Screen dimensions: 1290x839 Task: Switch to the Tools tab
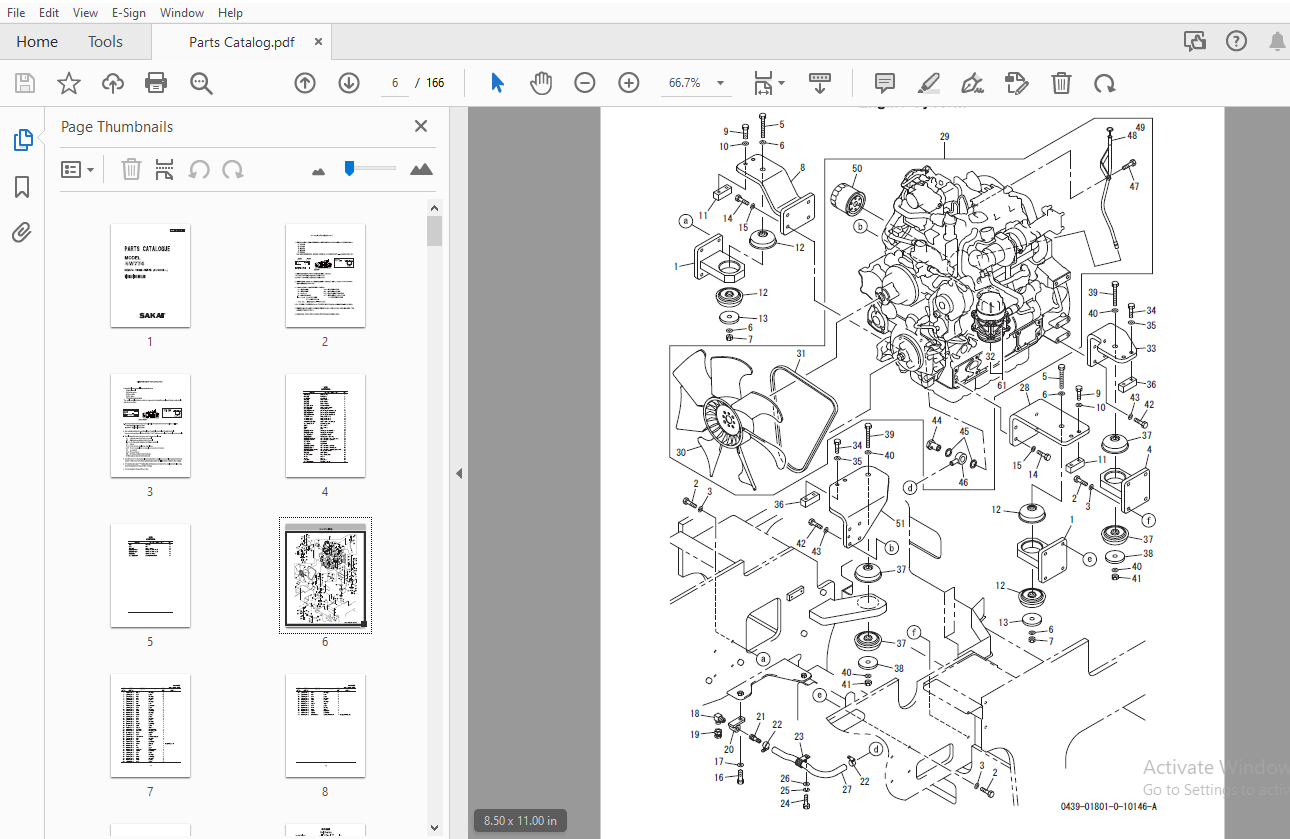(x=105, y=42)
